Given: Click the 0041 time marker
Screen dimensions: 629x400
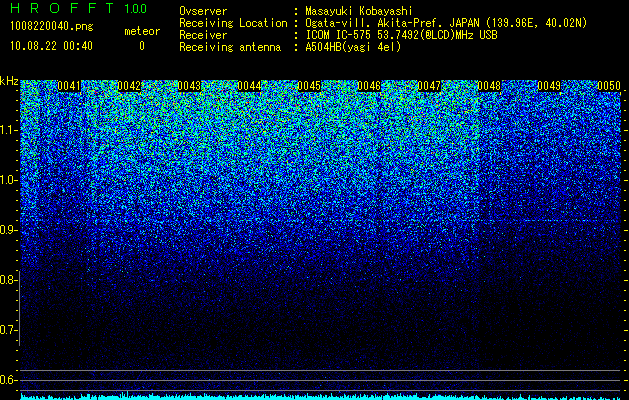Looking at the screenshot, I should click(x=69, y=86).
